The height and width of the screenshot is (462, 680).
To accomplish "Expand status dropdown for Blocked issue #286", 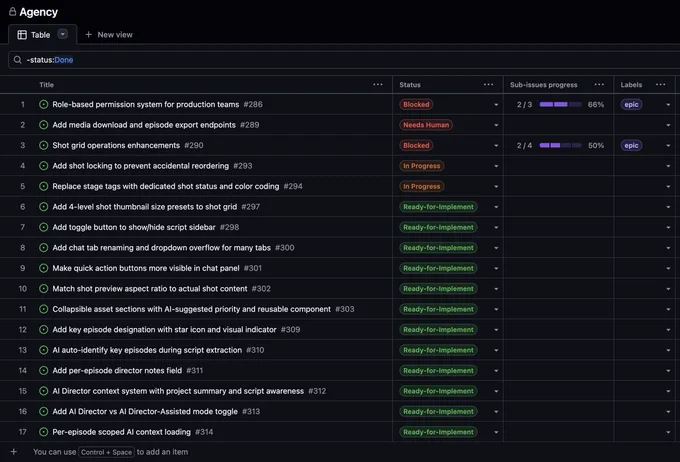I will pos(496,105).
